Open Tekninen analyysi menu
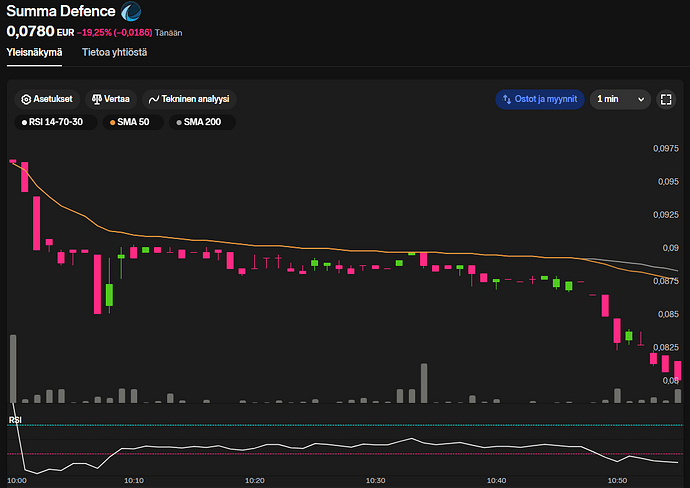The width and height of the screenshot is (690, 488). tap(189, 99)
